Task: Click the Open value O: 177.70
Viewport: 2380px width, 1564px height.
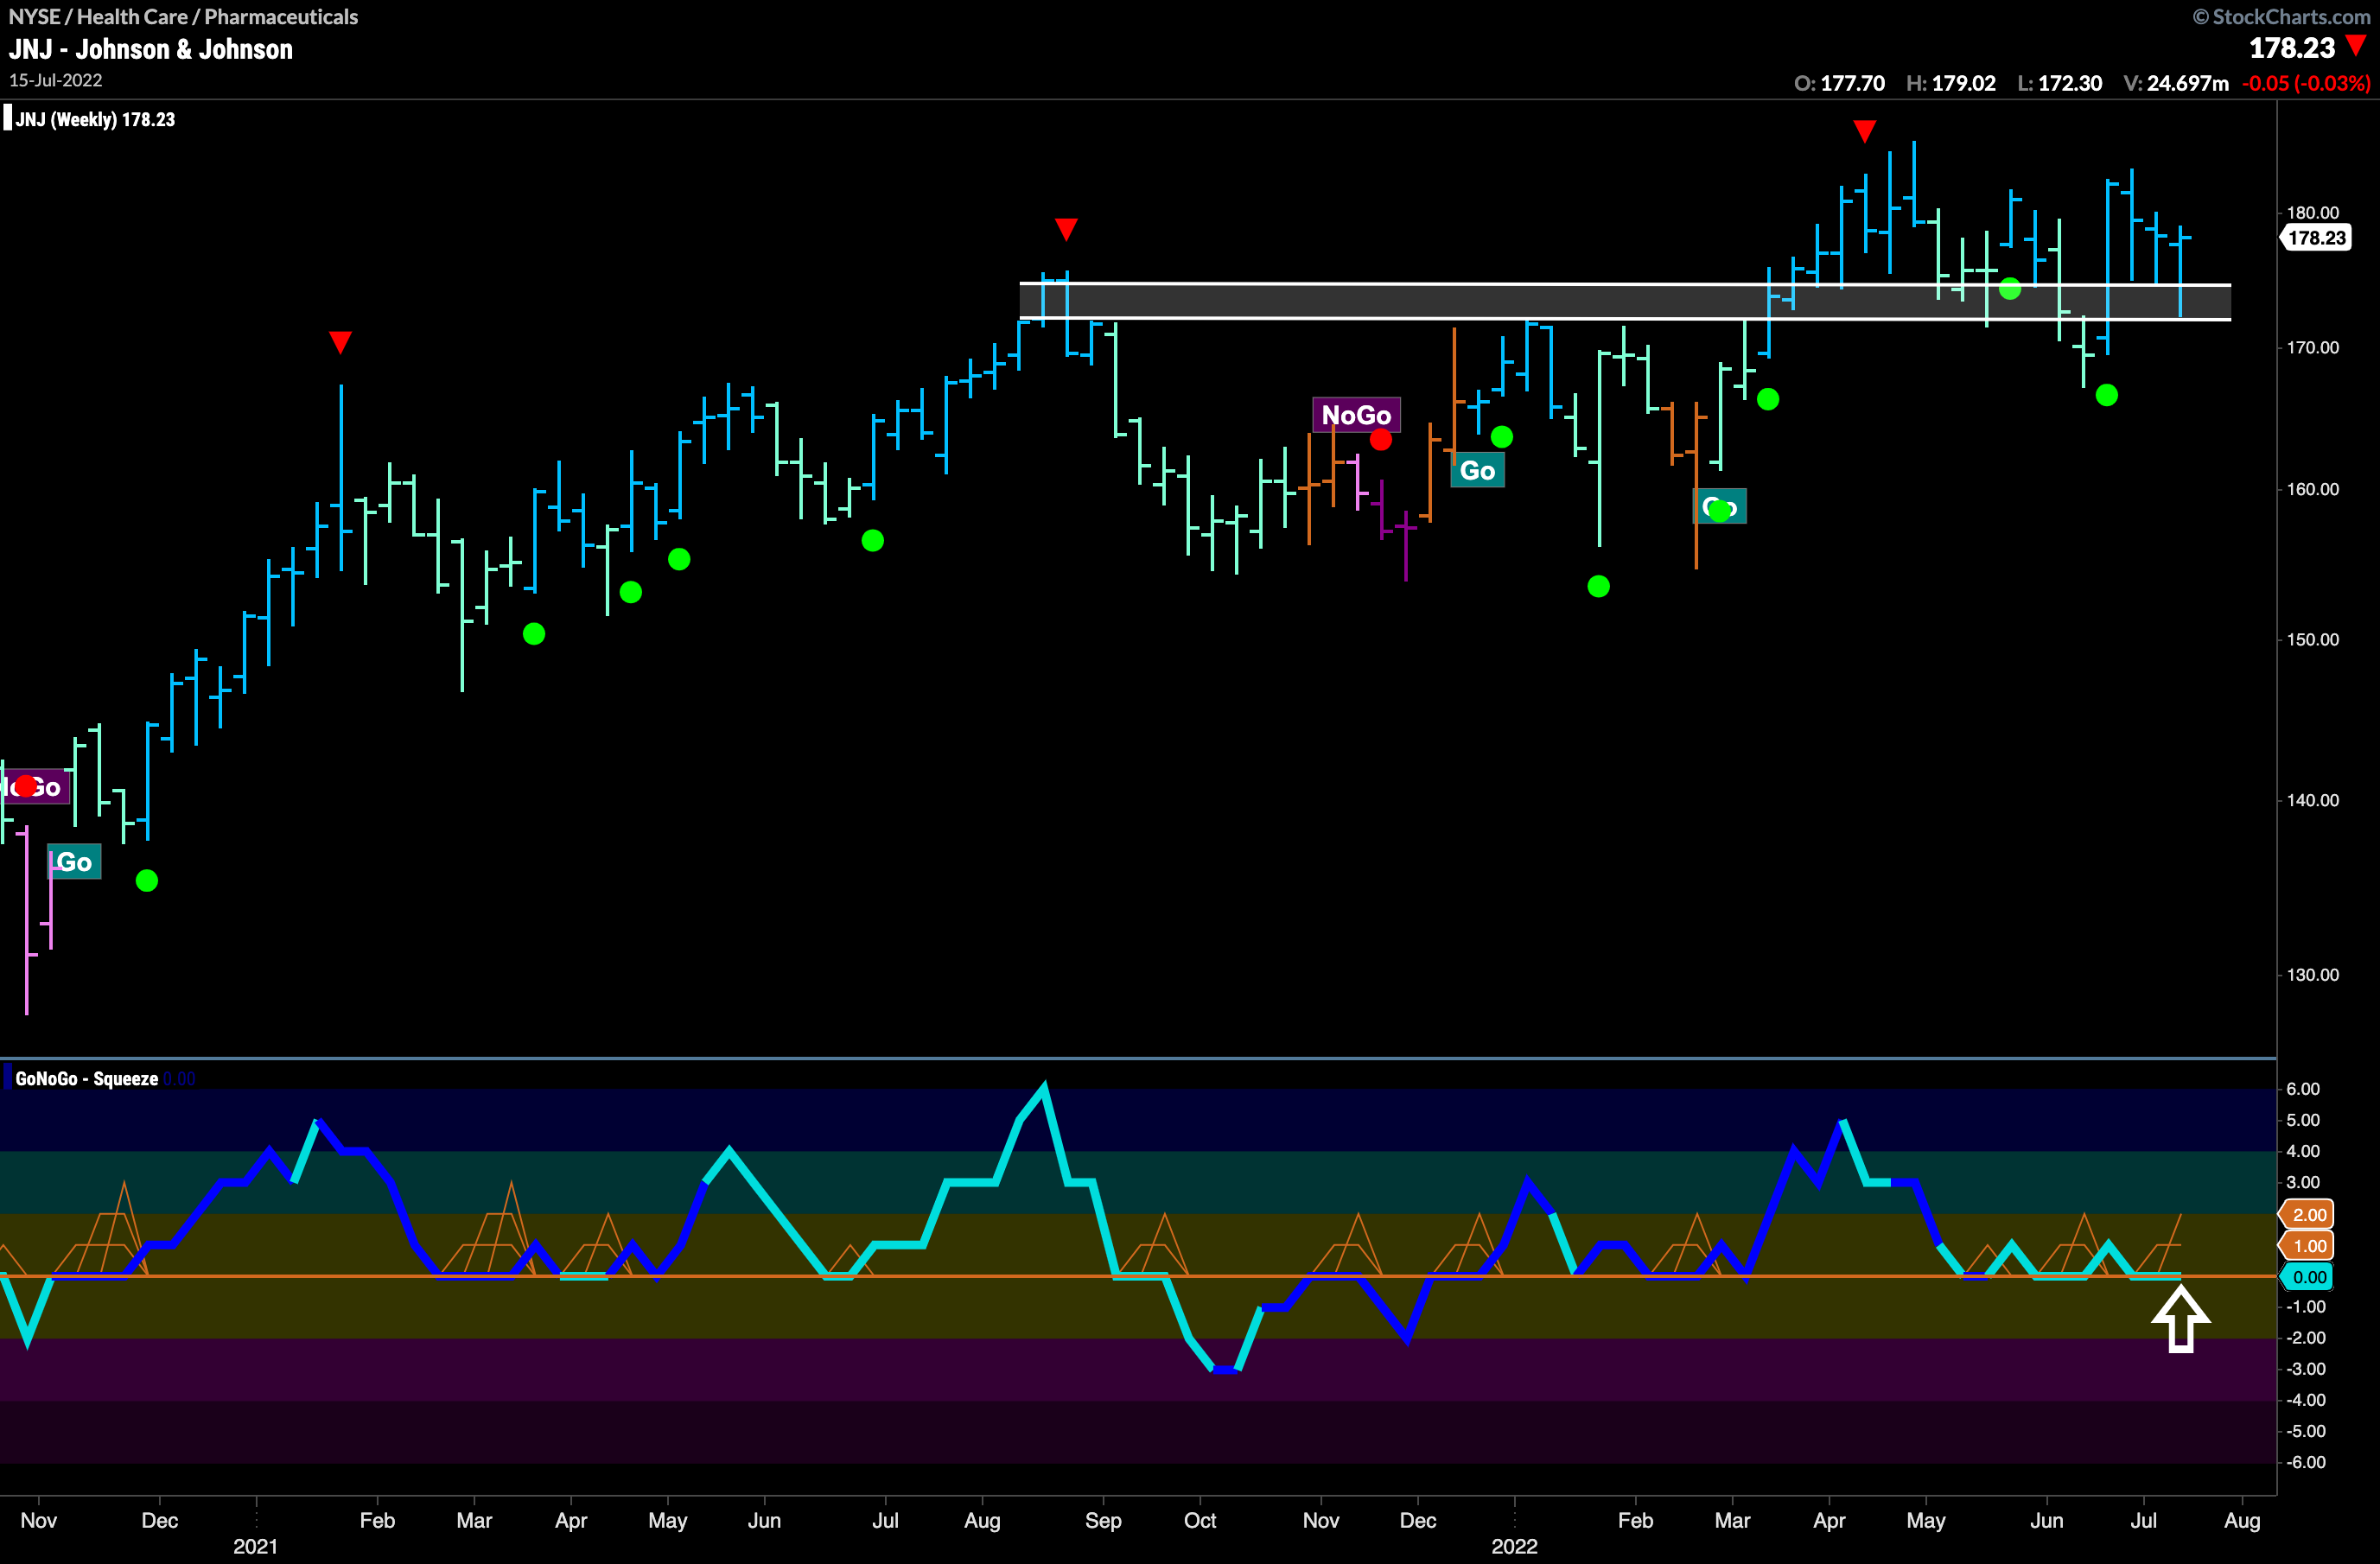Action: point(1839,83)
